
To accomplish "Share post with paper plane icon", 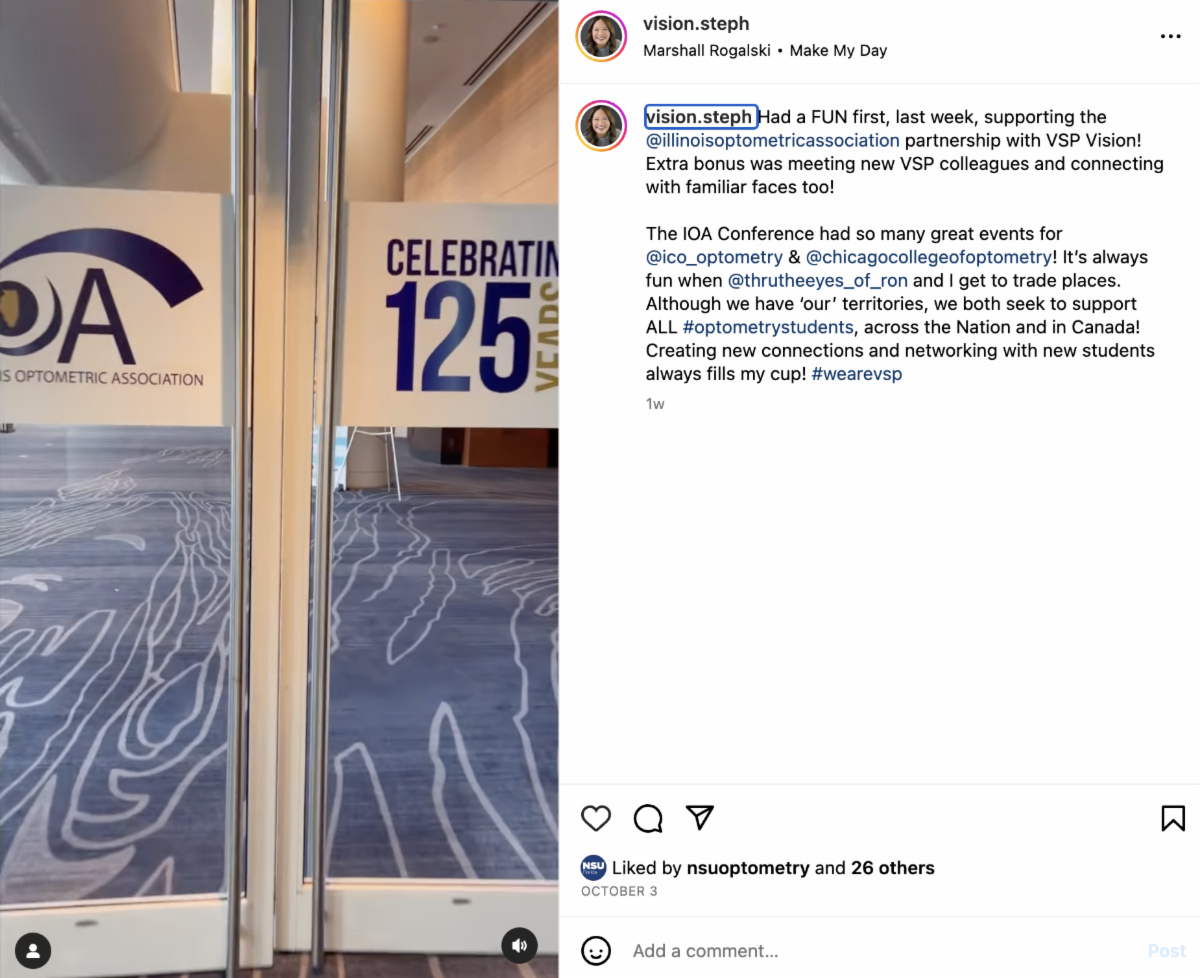I will (x=700, y=817).
